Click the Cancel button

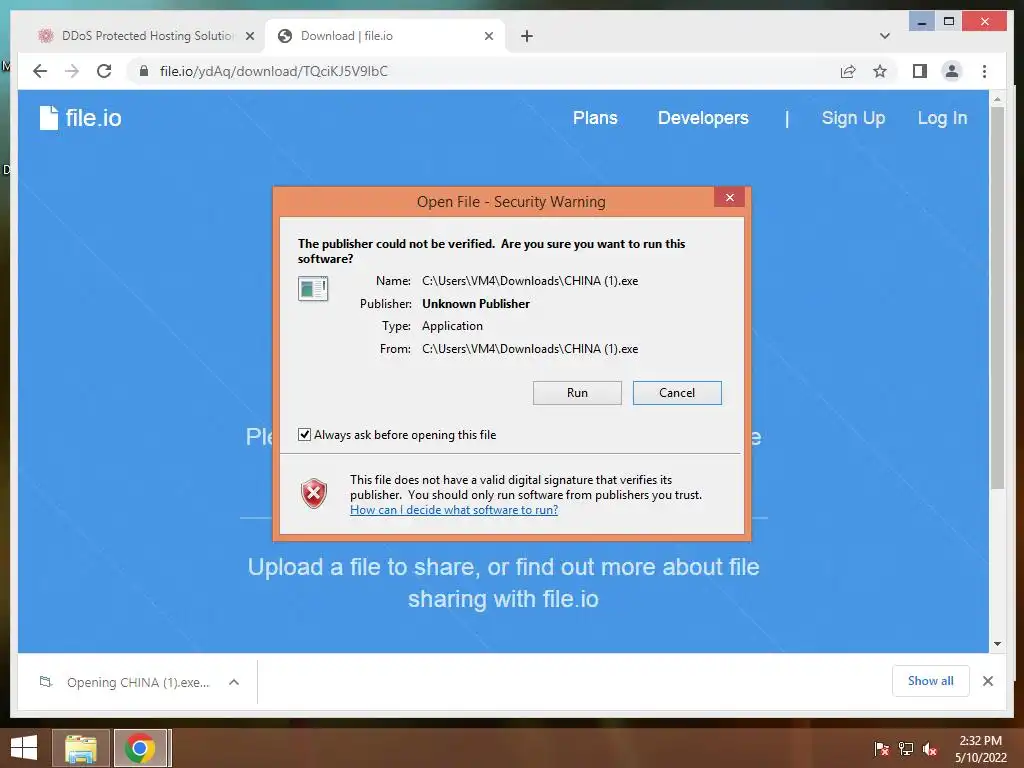pyautogui.click(x=677, y=392)
